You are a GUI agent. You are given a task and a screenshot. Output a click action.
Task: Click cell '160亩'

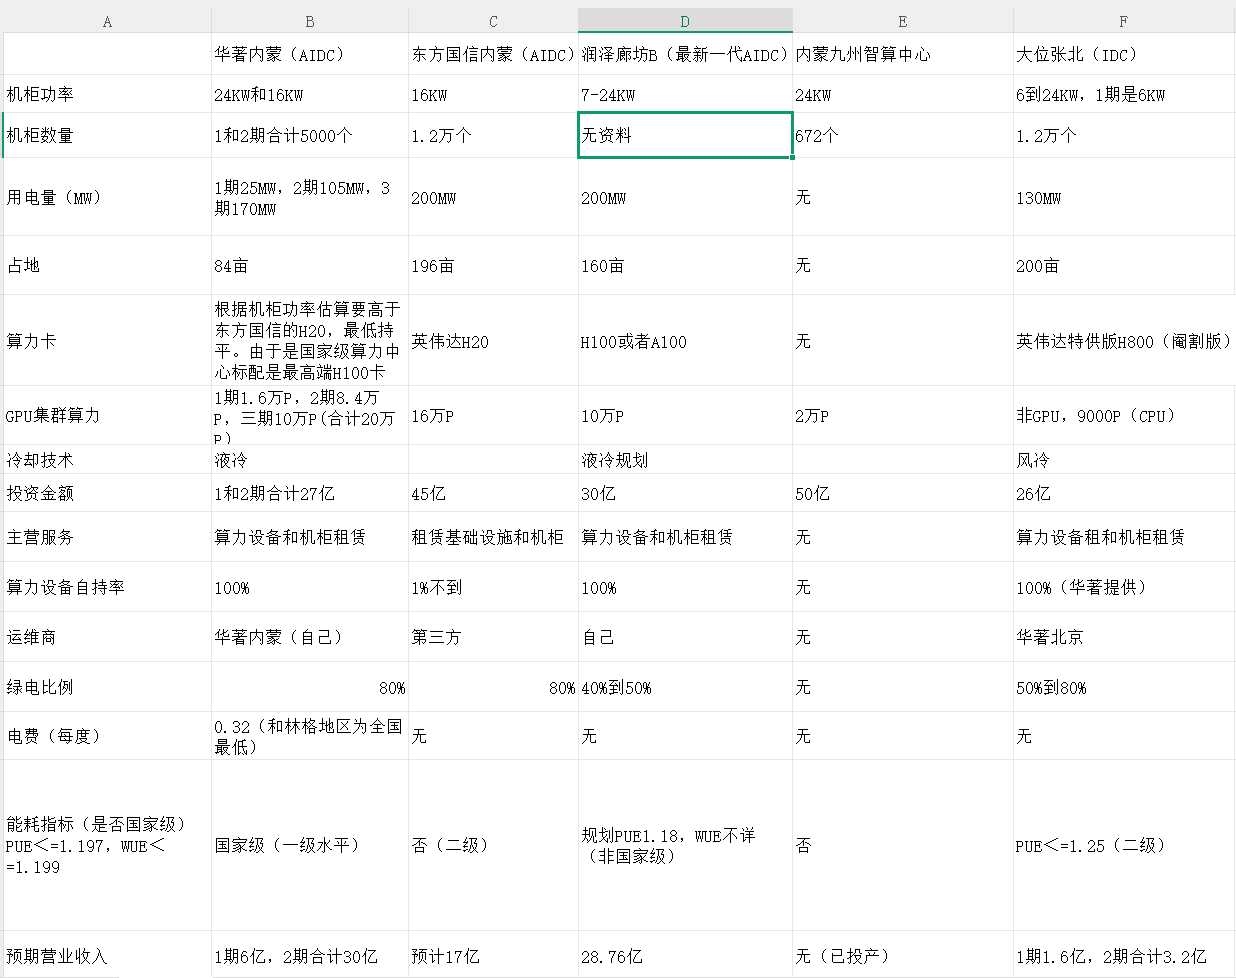click(685, 265)
